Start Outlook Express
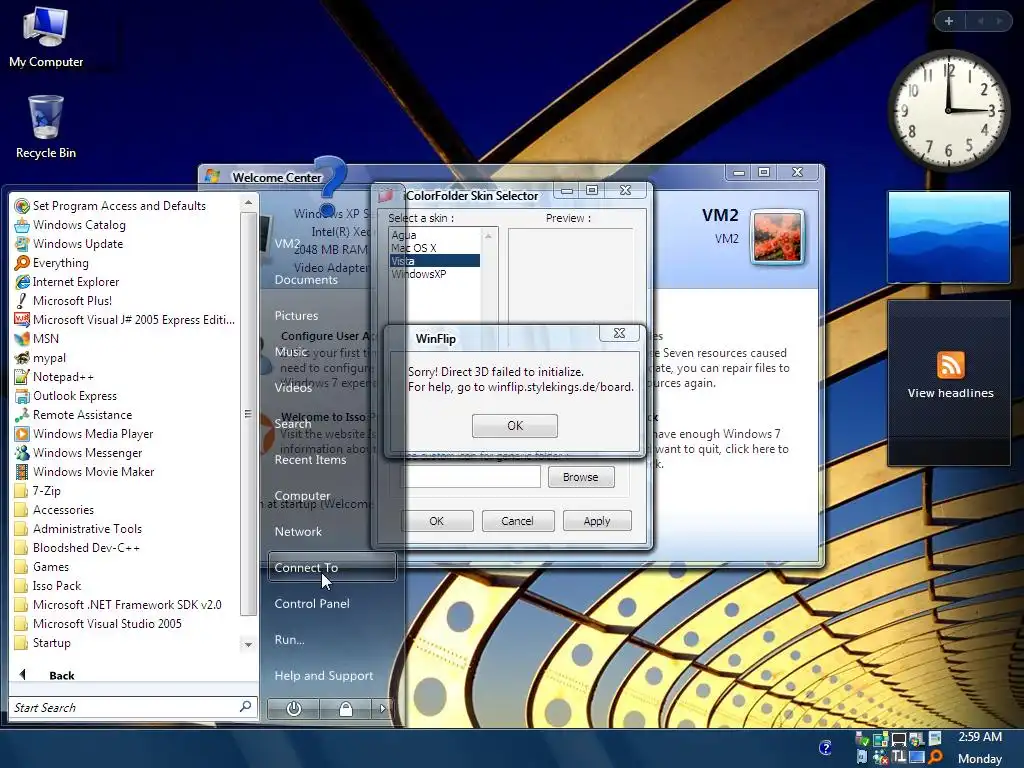This screenshot has height=768, width=1024. 65,396
